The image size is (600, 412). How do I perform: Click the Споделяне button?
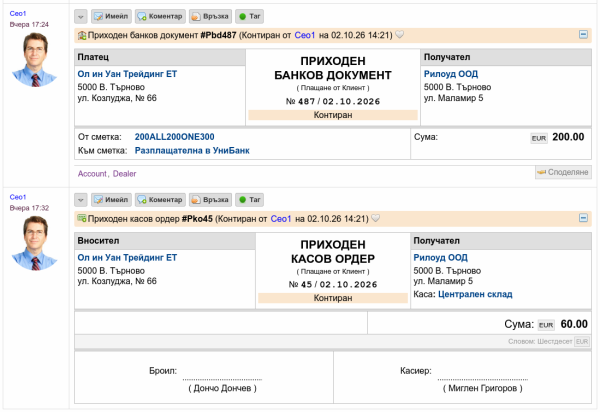tap(563, 172)
